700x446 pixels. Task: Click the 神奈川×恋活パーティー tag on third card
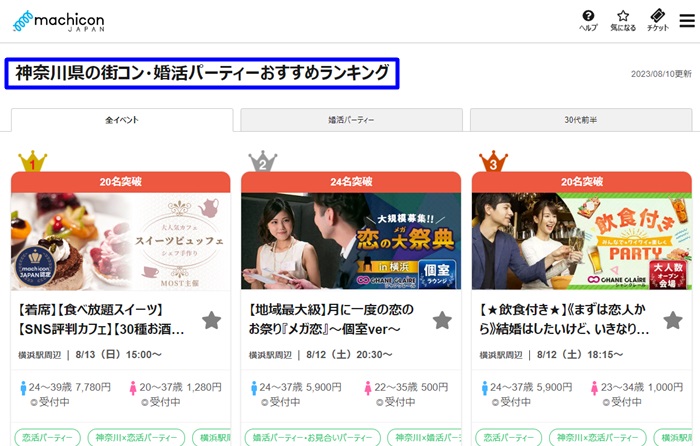(x=597, y=437)
